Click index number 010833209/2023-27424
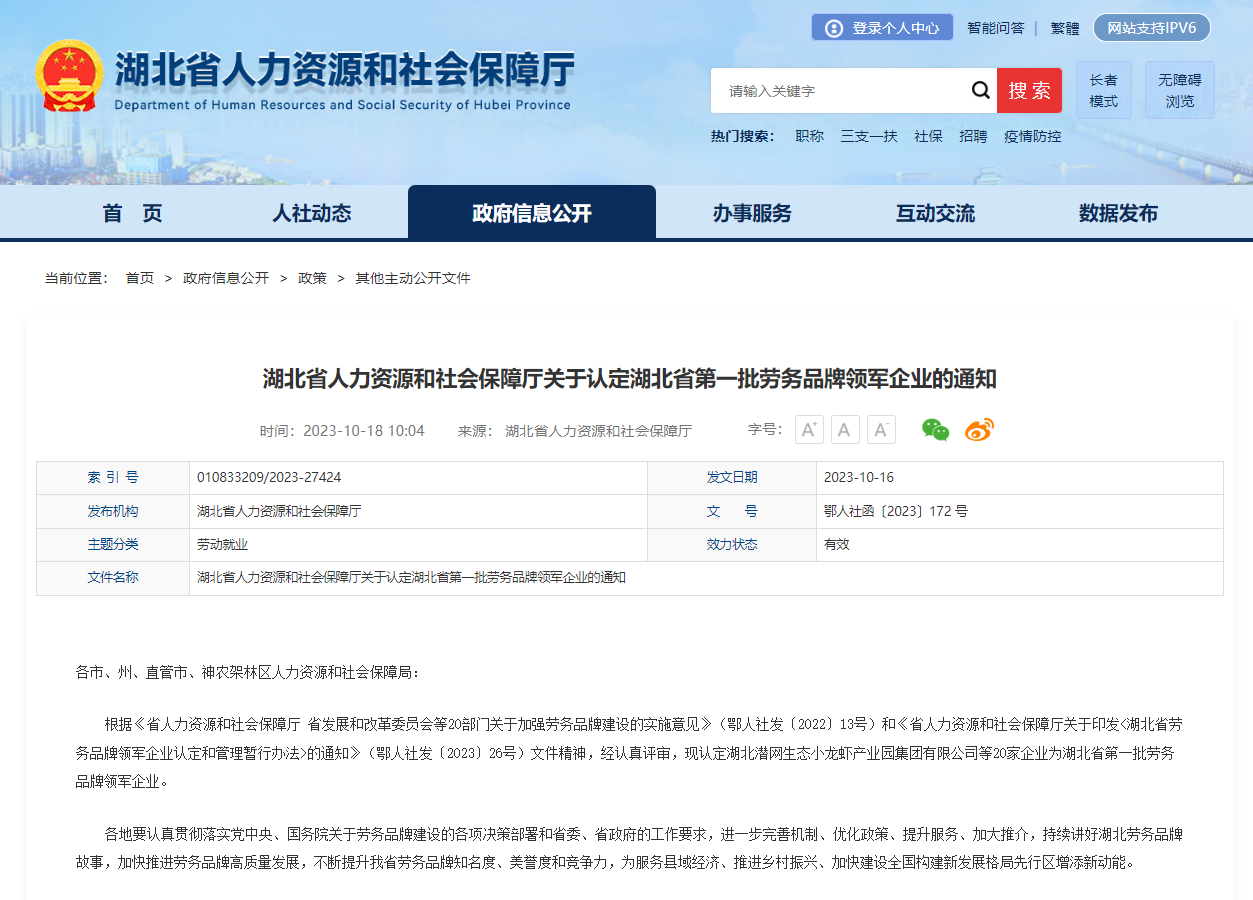Screen dimensions: 1253x900 [269, 478]
